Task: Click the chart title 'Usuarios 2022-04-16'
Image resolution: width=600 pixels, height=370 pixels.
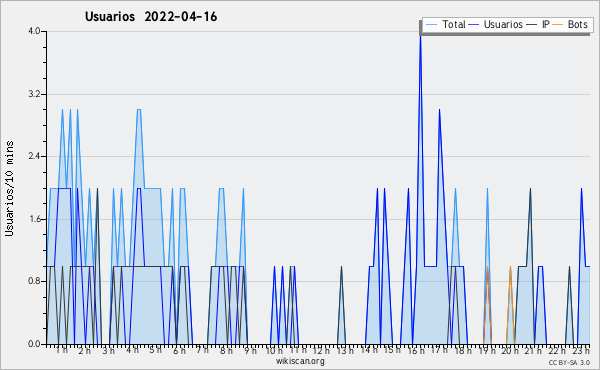Action: tap(151, 17)
